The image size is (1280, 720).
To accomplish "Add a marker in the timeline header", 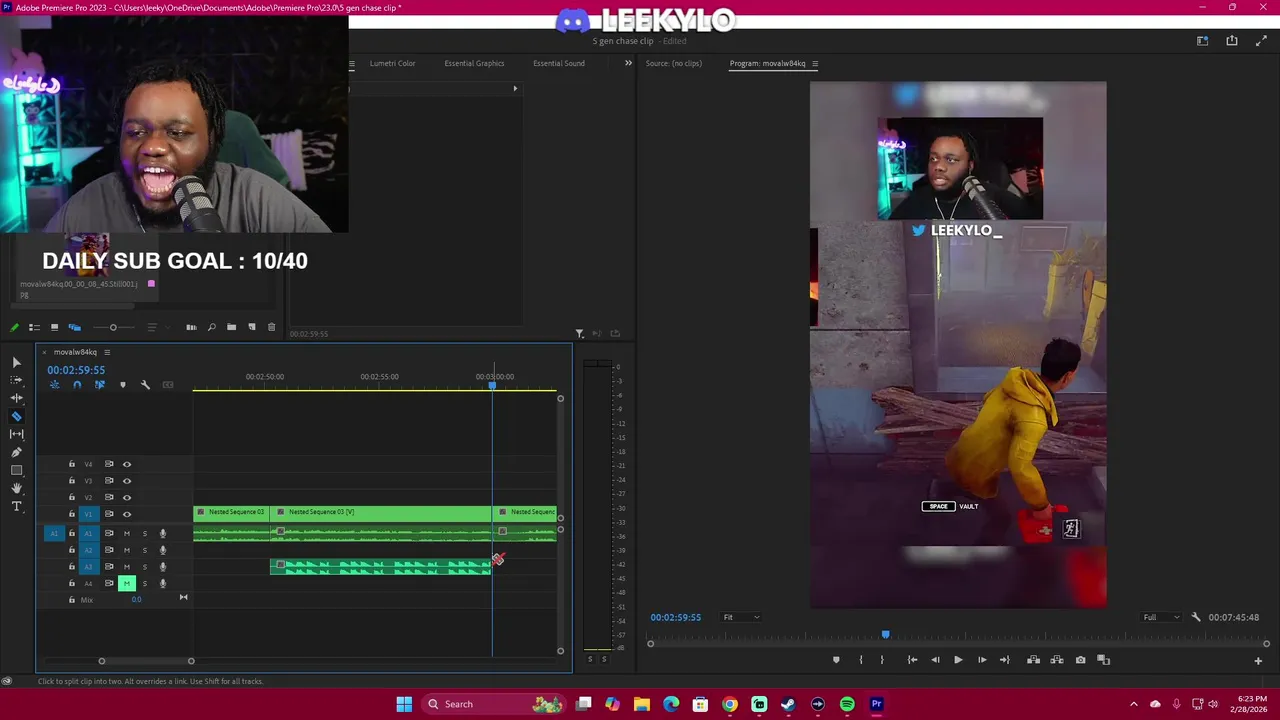I will coord(123,385).
